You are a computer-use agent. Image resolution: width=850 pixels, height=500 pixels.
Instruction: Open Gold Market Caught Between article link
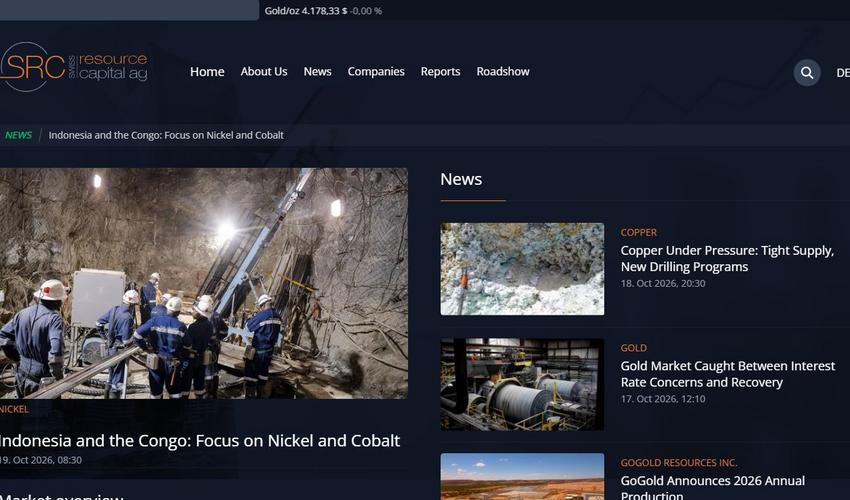point(727,374)
